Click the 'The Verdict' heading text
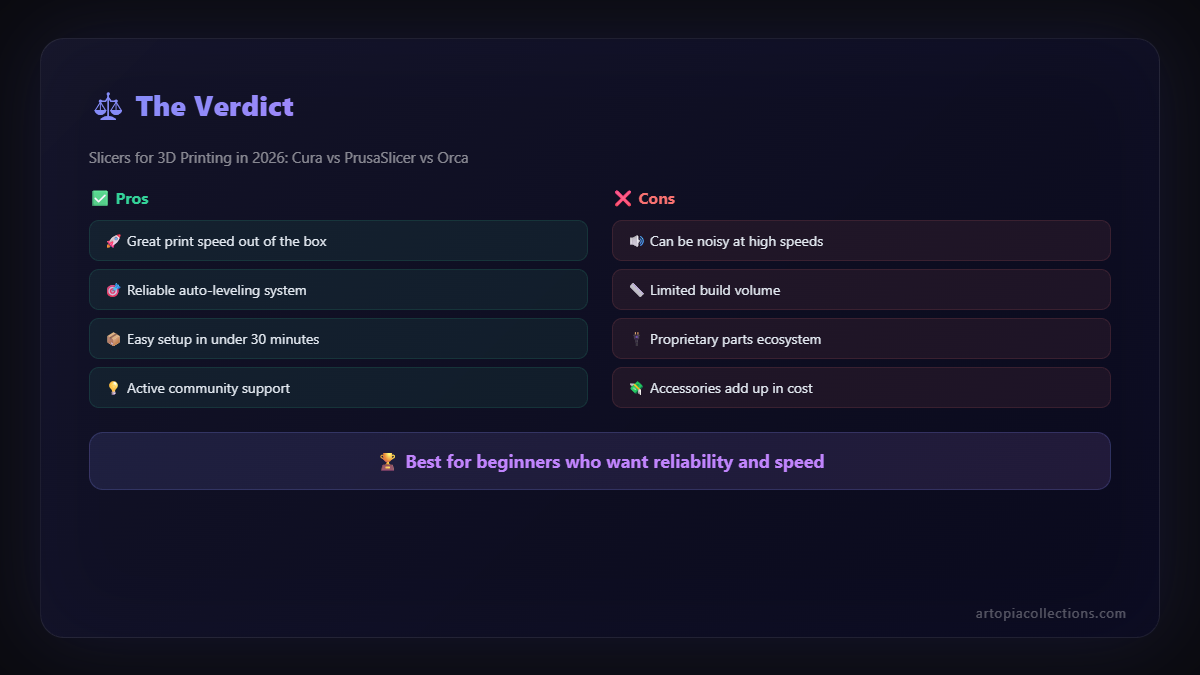 tap(214, 106)
